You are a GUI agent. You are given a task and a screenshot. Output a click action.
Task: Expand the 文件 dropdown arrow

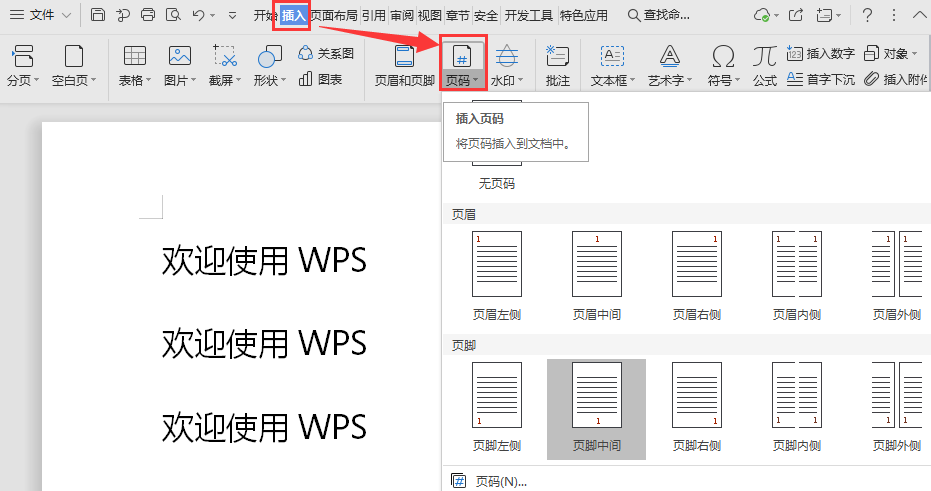[x=66, y=15]
